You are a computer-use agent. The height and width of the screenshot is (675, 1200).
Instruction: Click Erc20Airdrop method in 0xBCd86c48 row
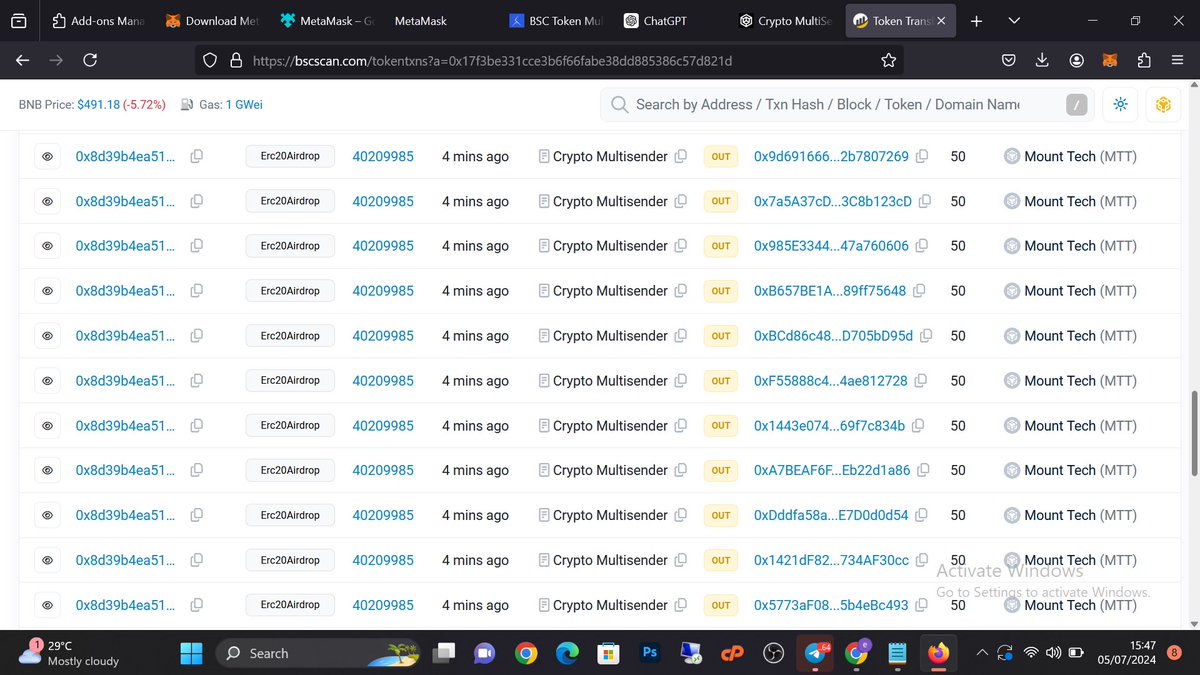(290, 336)
